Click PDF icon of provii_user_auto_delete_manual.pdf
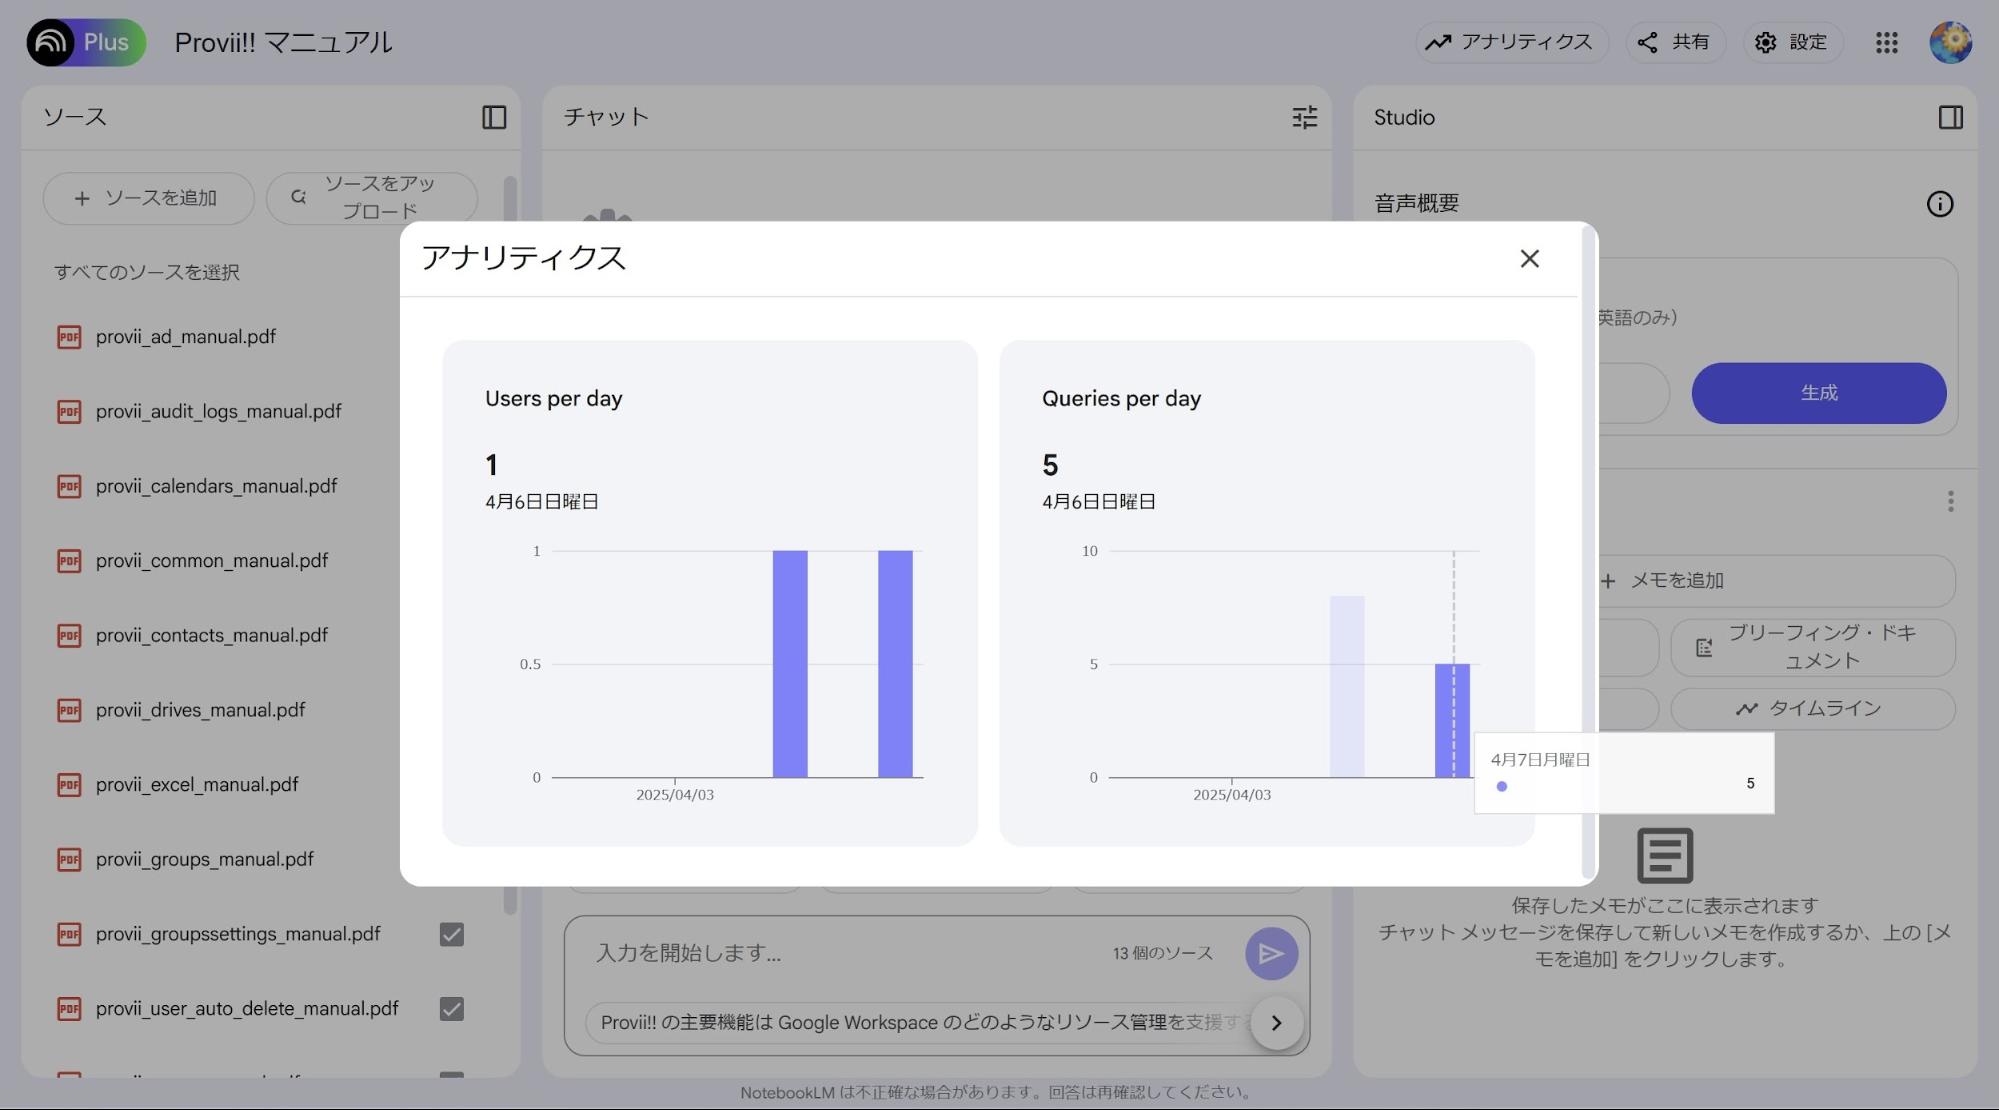 [x=69, y=1009]
